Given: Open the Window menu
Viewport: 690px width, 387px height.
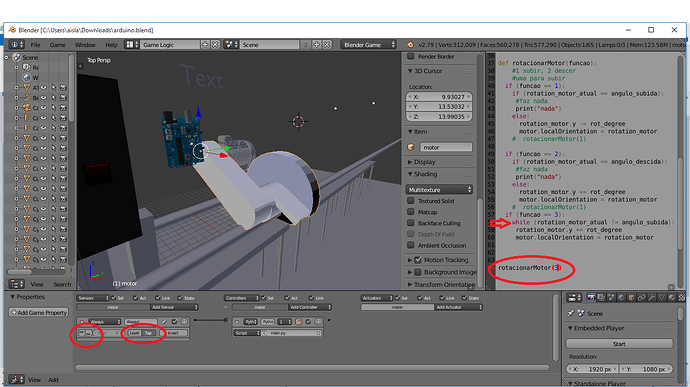Looking at the screenshot, I should (85, 45).
